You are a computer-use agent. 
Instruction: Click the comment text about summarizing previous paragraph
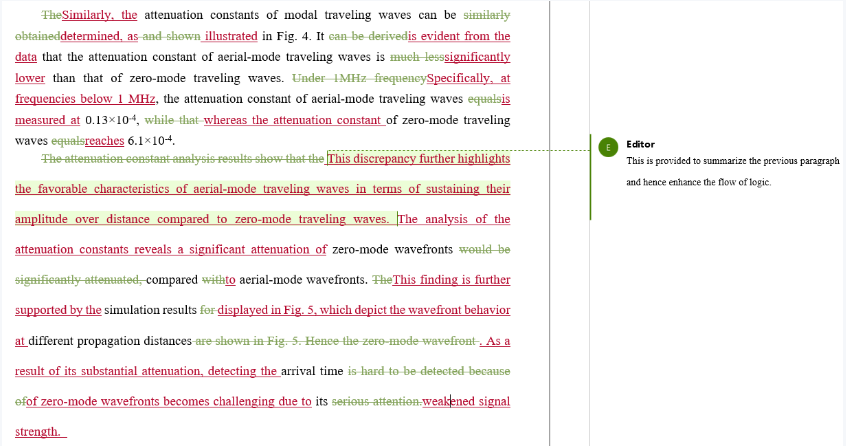732,161
